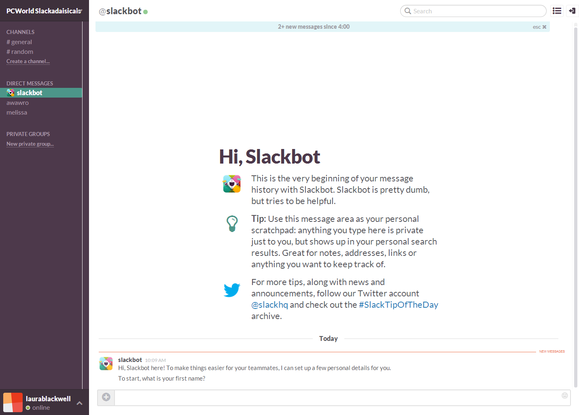The width and height of the screenshot is (579, 415).
Task: Click the Slackbot avatar in the intro
Action: (232, 184)
